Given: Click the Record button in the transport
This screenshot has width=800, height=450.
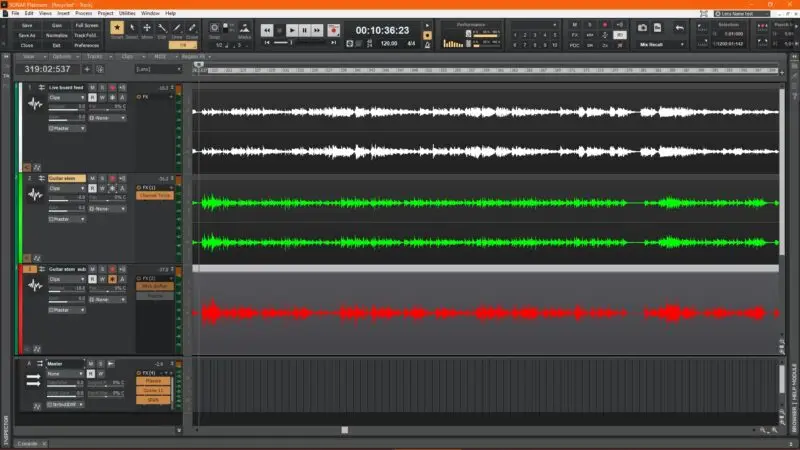Looking at the screenshot, I should point(332,31).
